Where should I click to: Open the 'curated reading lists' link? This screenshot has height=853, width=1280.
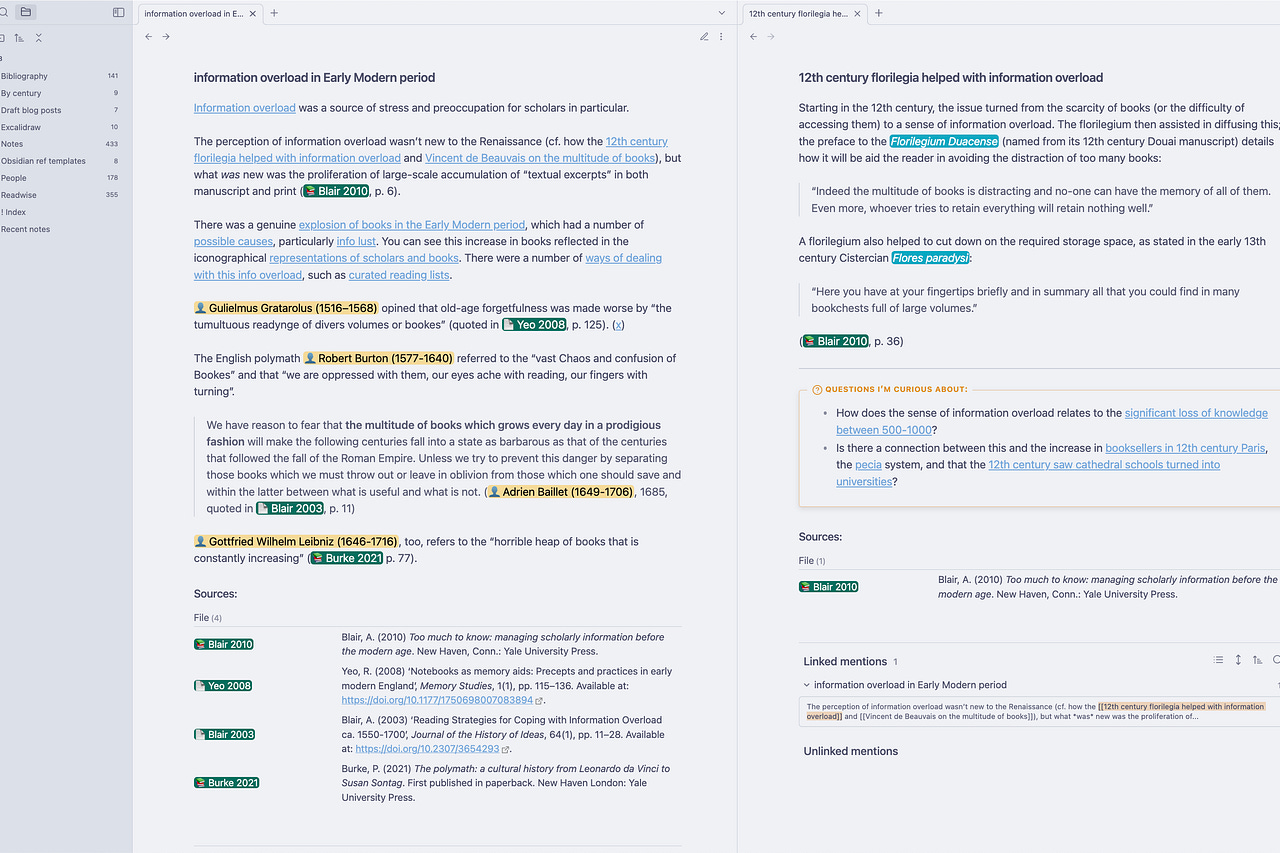click(x=399, y=275)
